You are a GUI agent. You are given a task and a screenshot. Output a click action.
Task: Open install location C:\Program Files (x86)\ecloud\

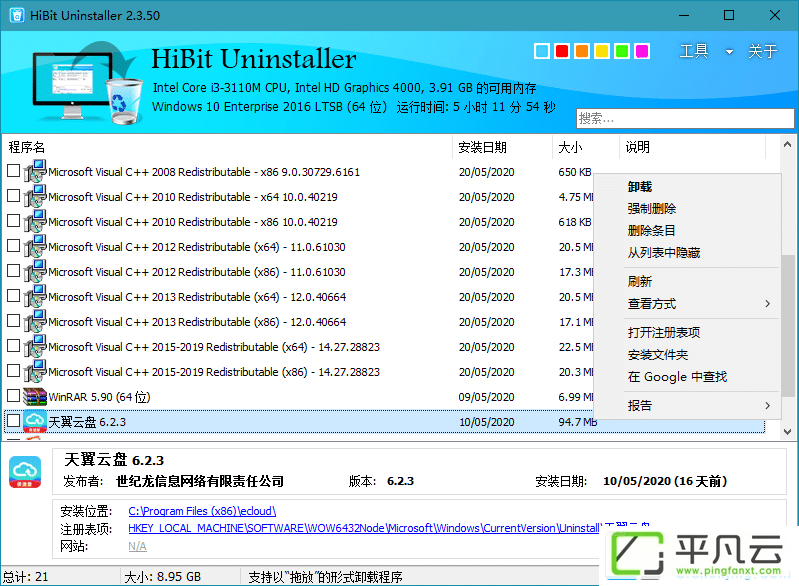point(202,511)
